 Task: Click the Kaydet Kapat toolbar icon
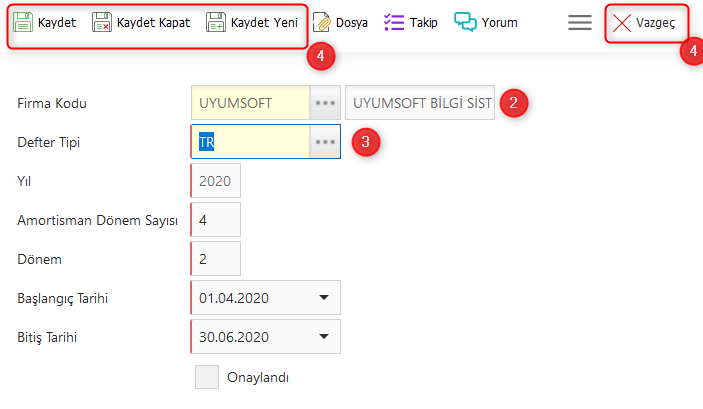(x=101, y=22)
